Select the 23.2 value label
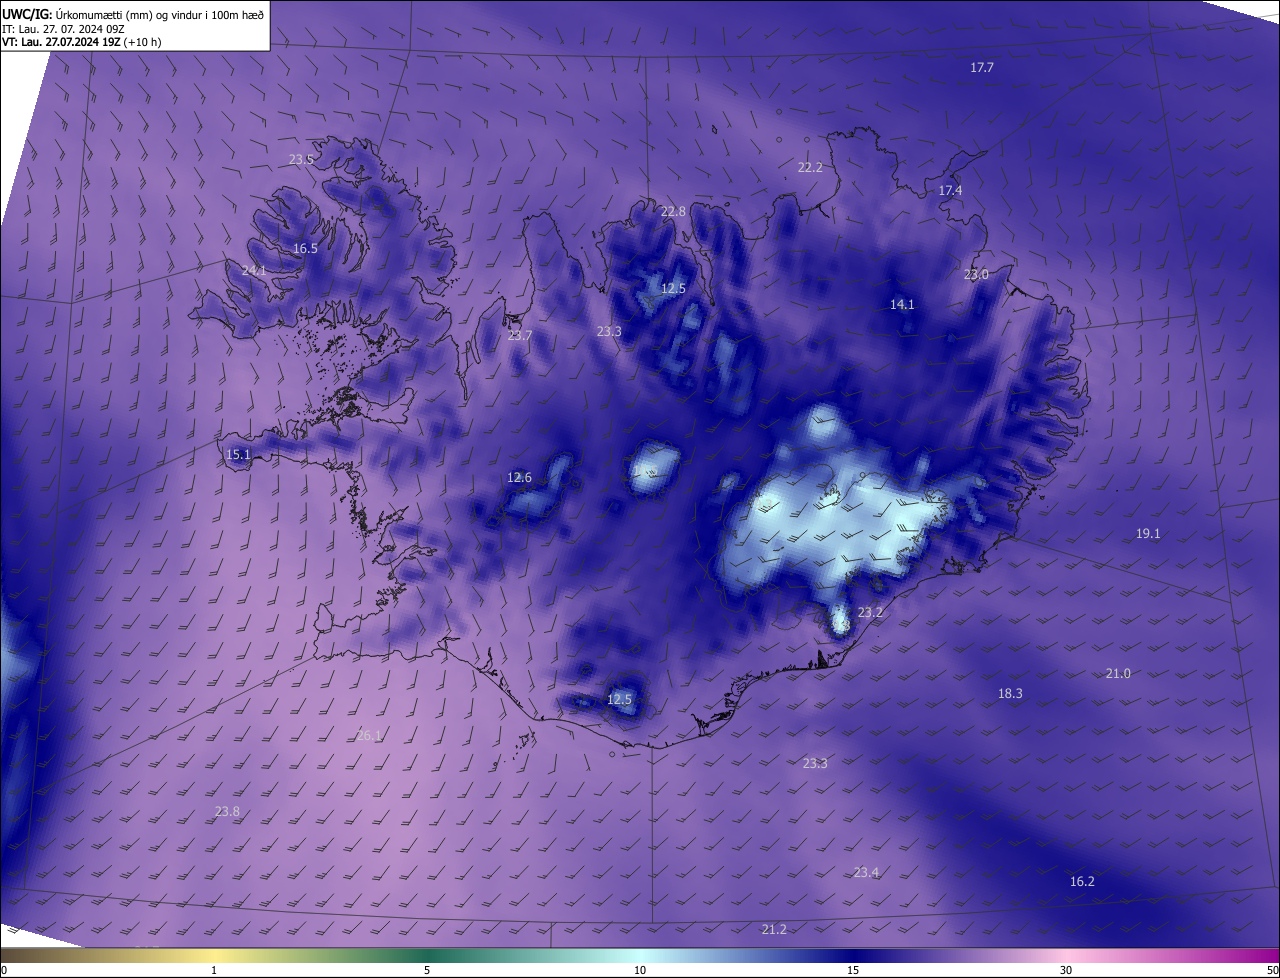Screen dimensions: 1280x978 click(x=870, y=613)
